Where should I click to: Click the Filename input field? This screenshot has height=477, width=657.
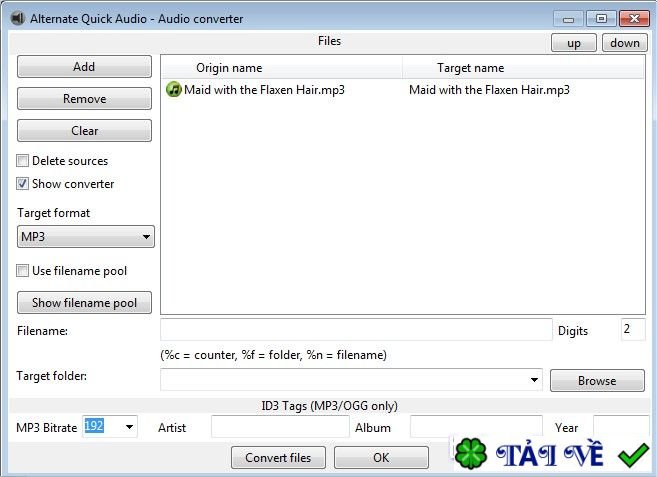(x=356, y=330)
